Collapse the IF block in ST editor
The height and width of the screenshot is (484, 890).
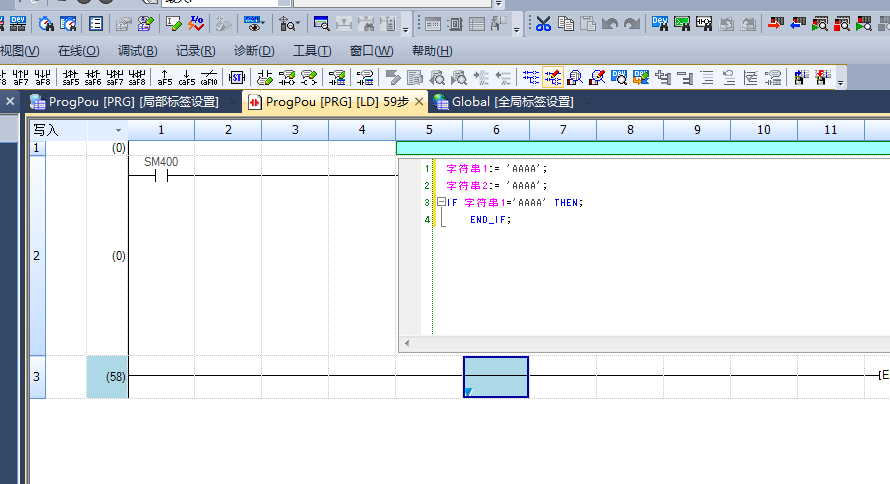point(441,202)
